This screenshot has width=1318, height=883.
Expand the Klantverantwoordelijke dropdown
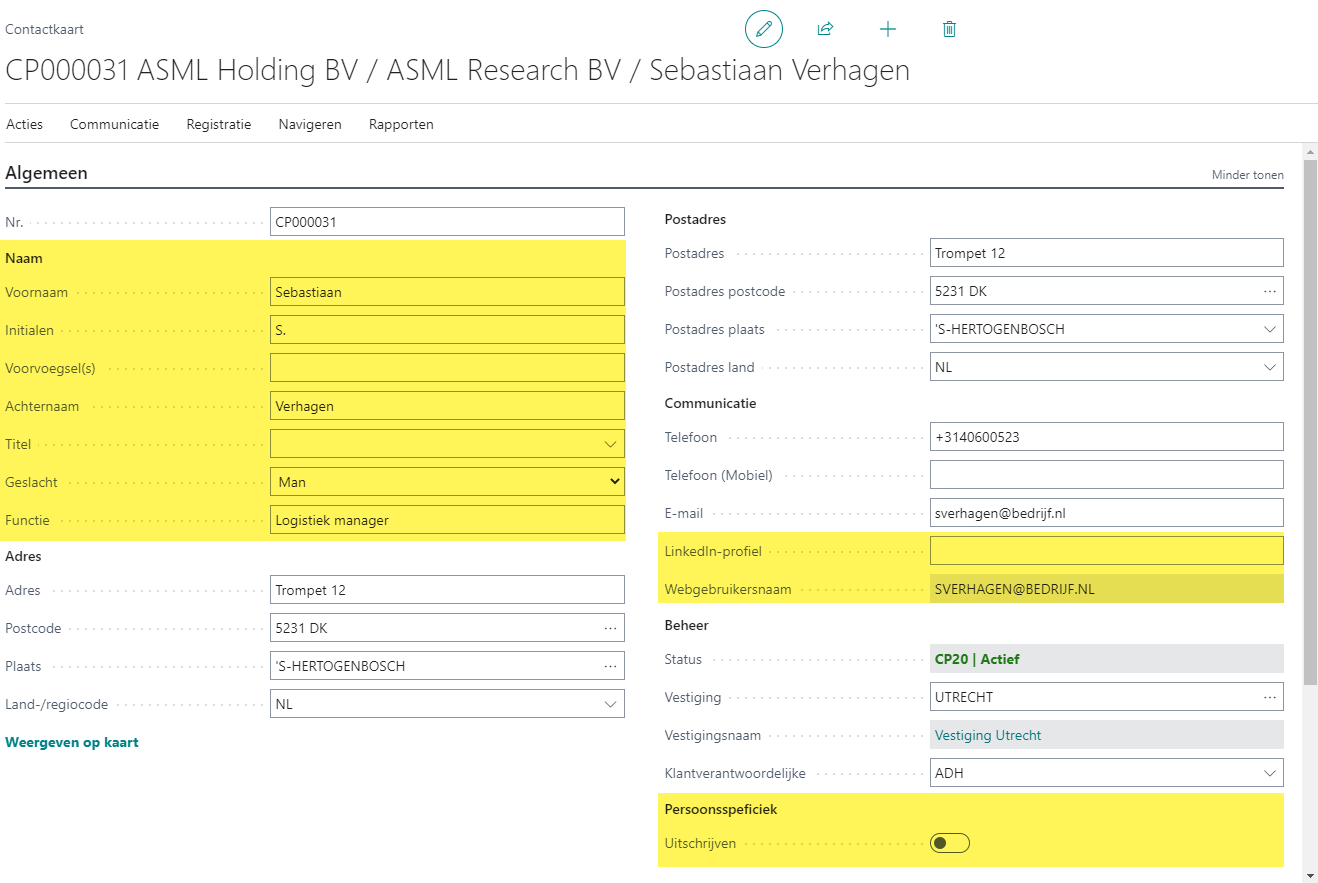[1270, 773]
